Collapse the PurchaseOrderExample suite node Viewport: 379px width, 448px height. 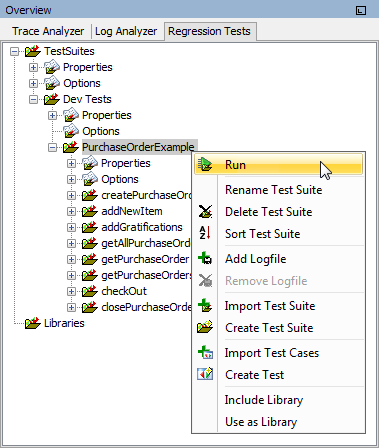click(x=52, y=147)
